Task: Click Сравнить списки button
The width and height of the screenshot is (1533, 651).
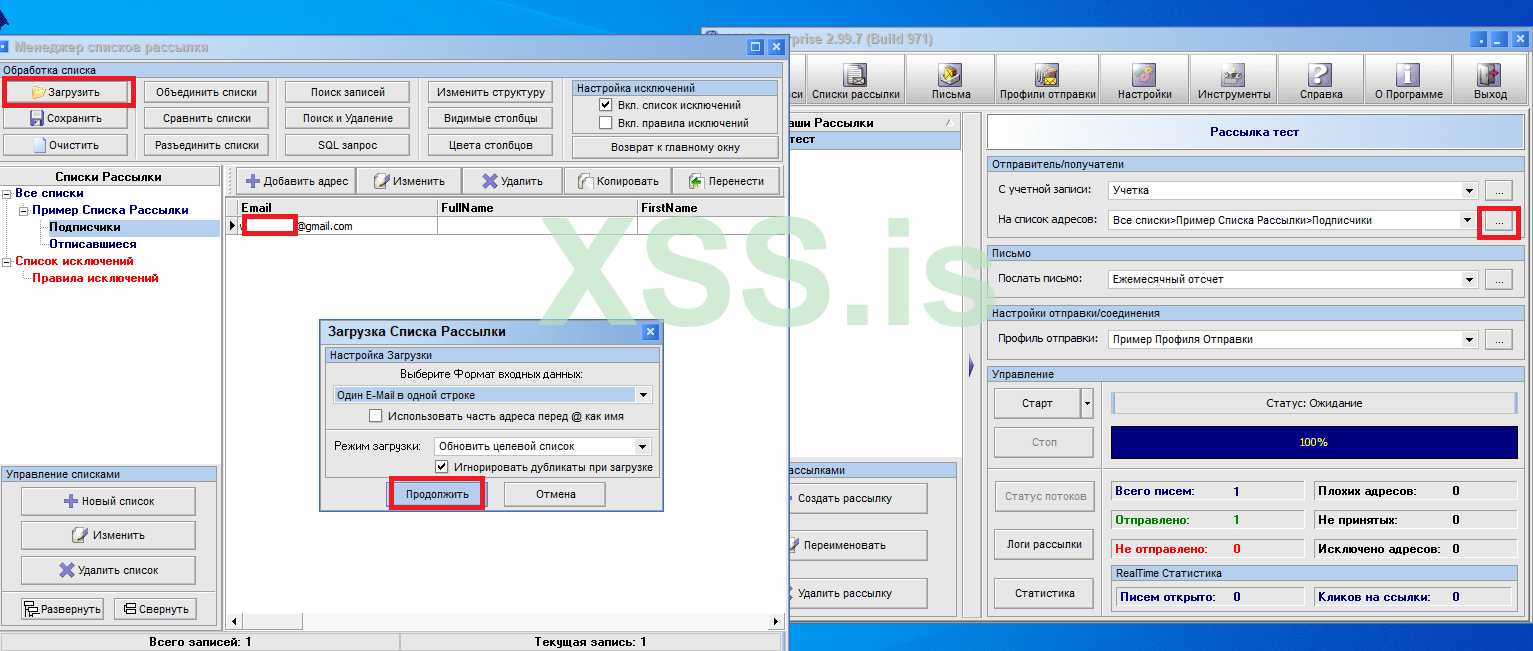Action: click(206, 118)
